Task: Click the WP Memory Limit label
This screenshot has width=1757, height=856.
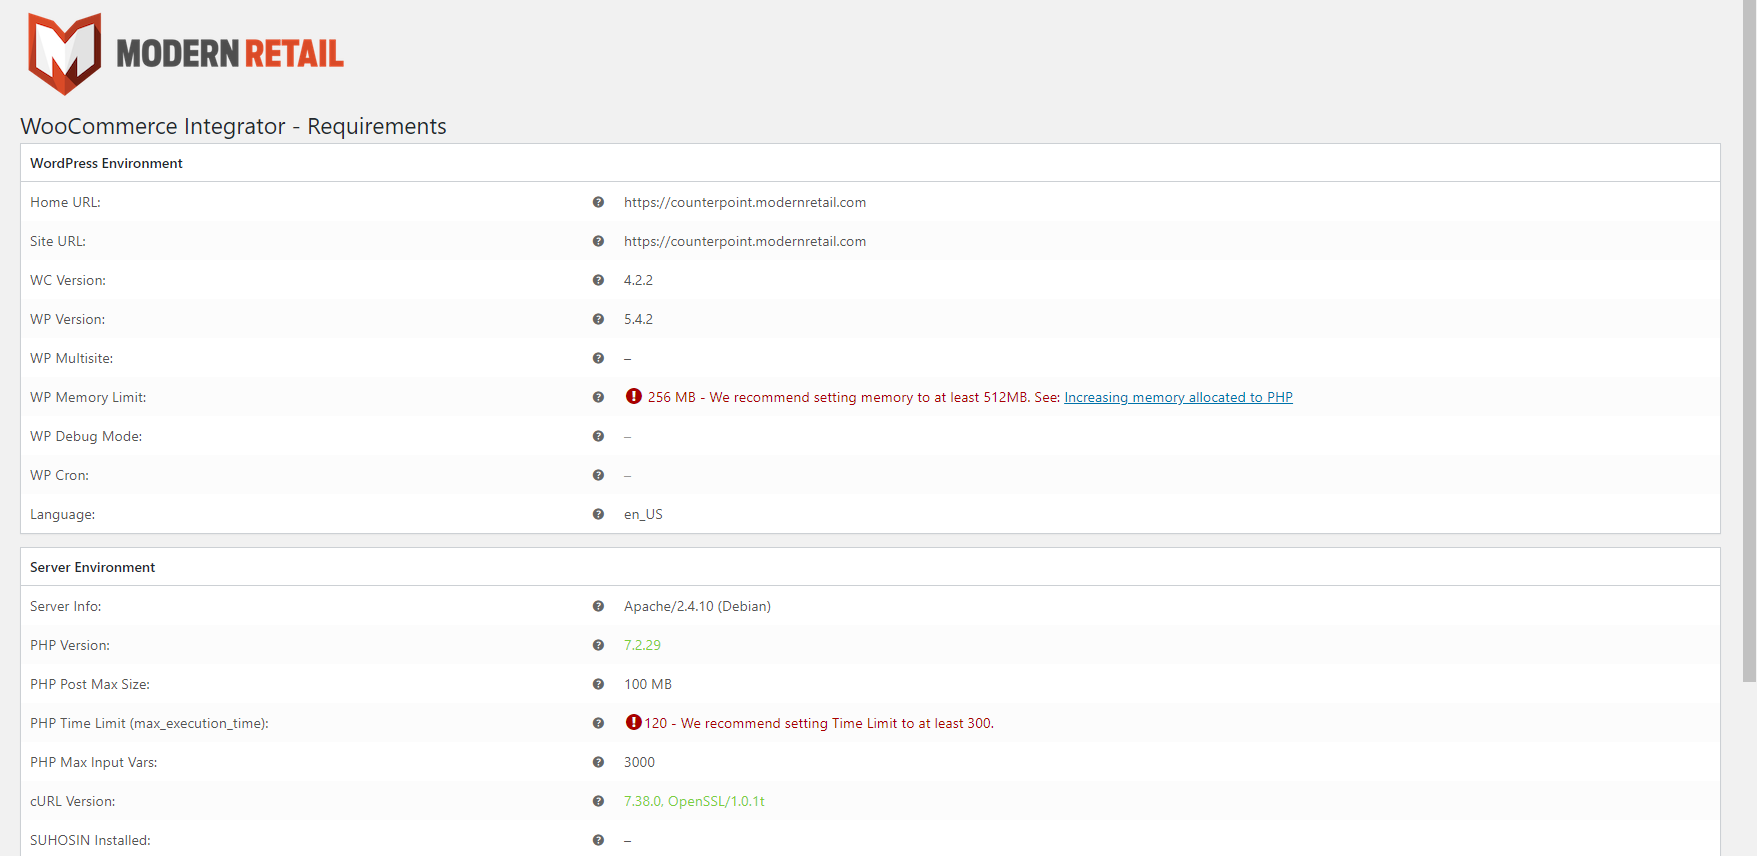Action: tap(88, 397)
